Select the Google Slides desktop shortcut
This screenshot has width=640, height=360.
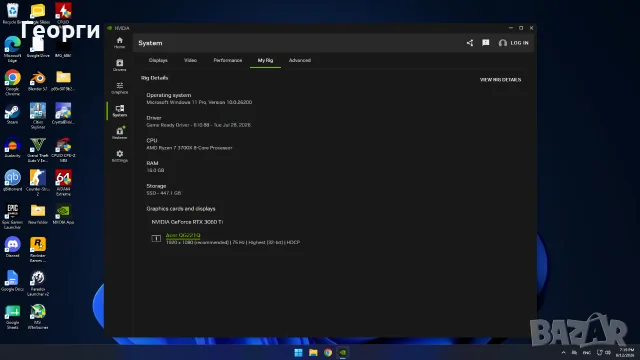pyautogui.click(x=38, y=13)
